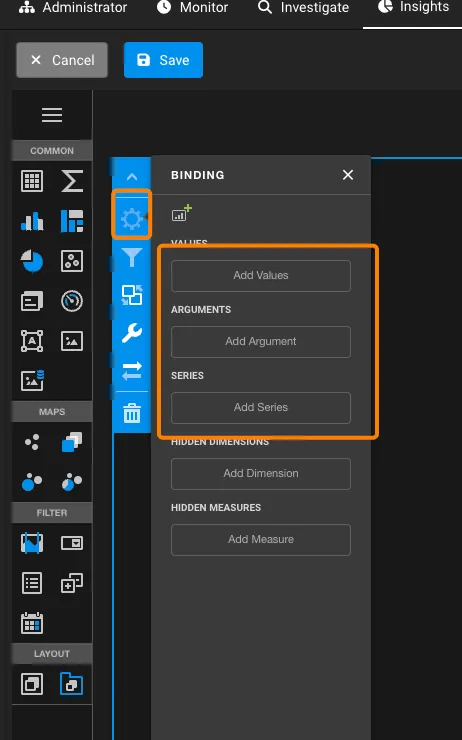This screenshot has width=462, height=740.
Task: Delete item with trash icon
Action: [132, 413]
